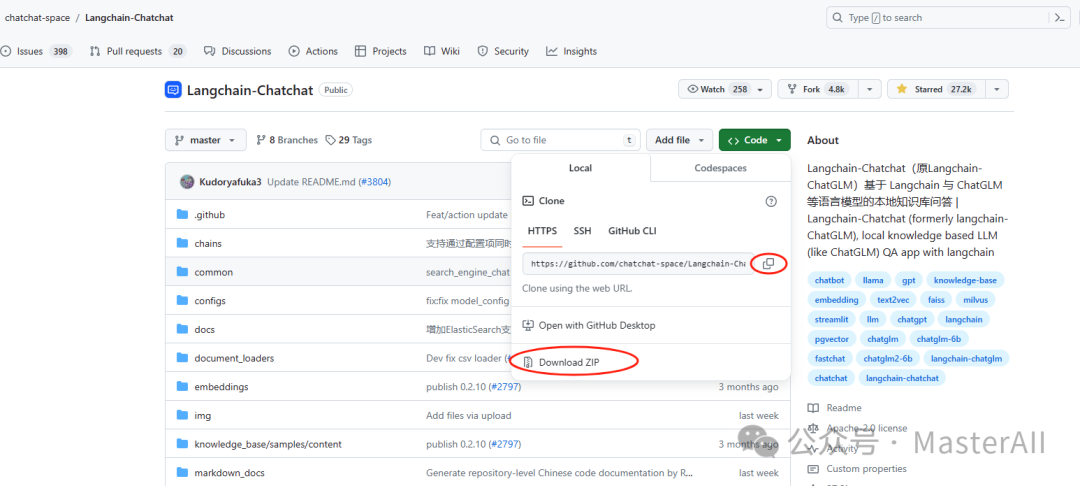Click the top search box

pyautogui.click(x=935, y=18)
